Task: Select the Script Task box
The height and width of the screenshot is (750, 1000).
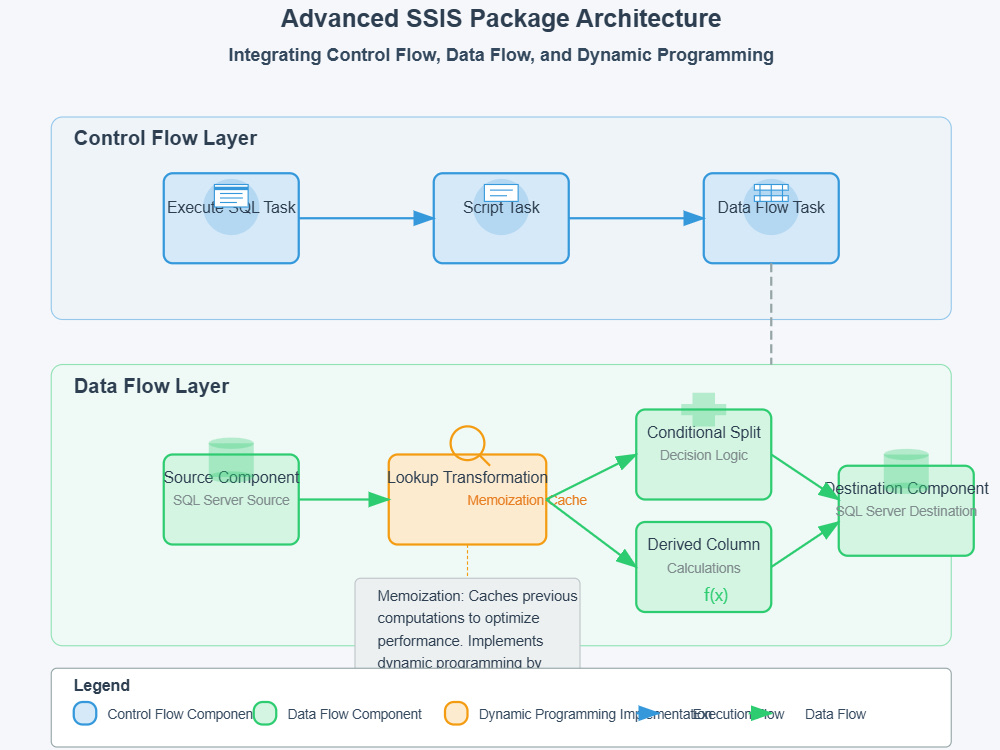Action: tap(501, 218)
